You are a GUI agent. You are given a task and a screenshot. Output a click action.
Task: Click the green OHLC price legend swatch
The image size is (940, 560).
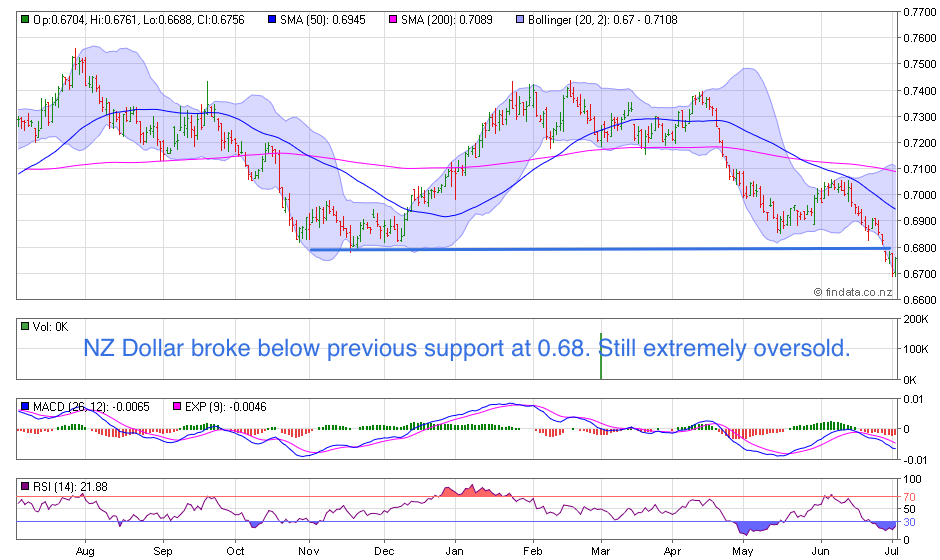pos(25,20)
